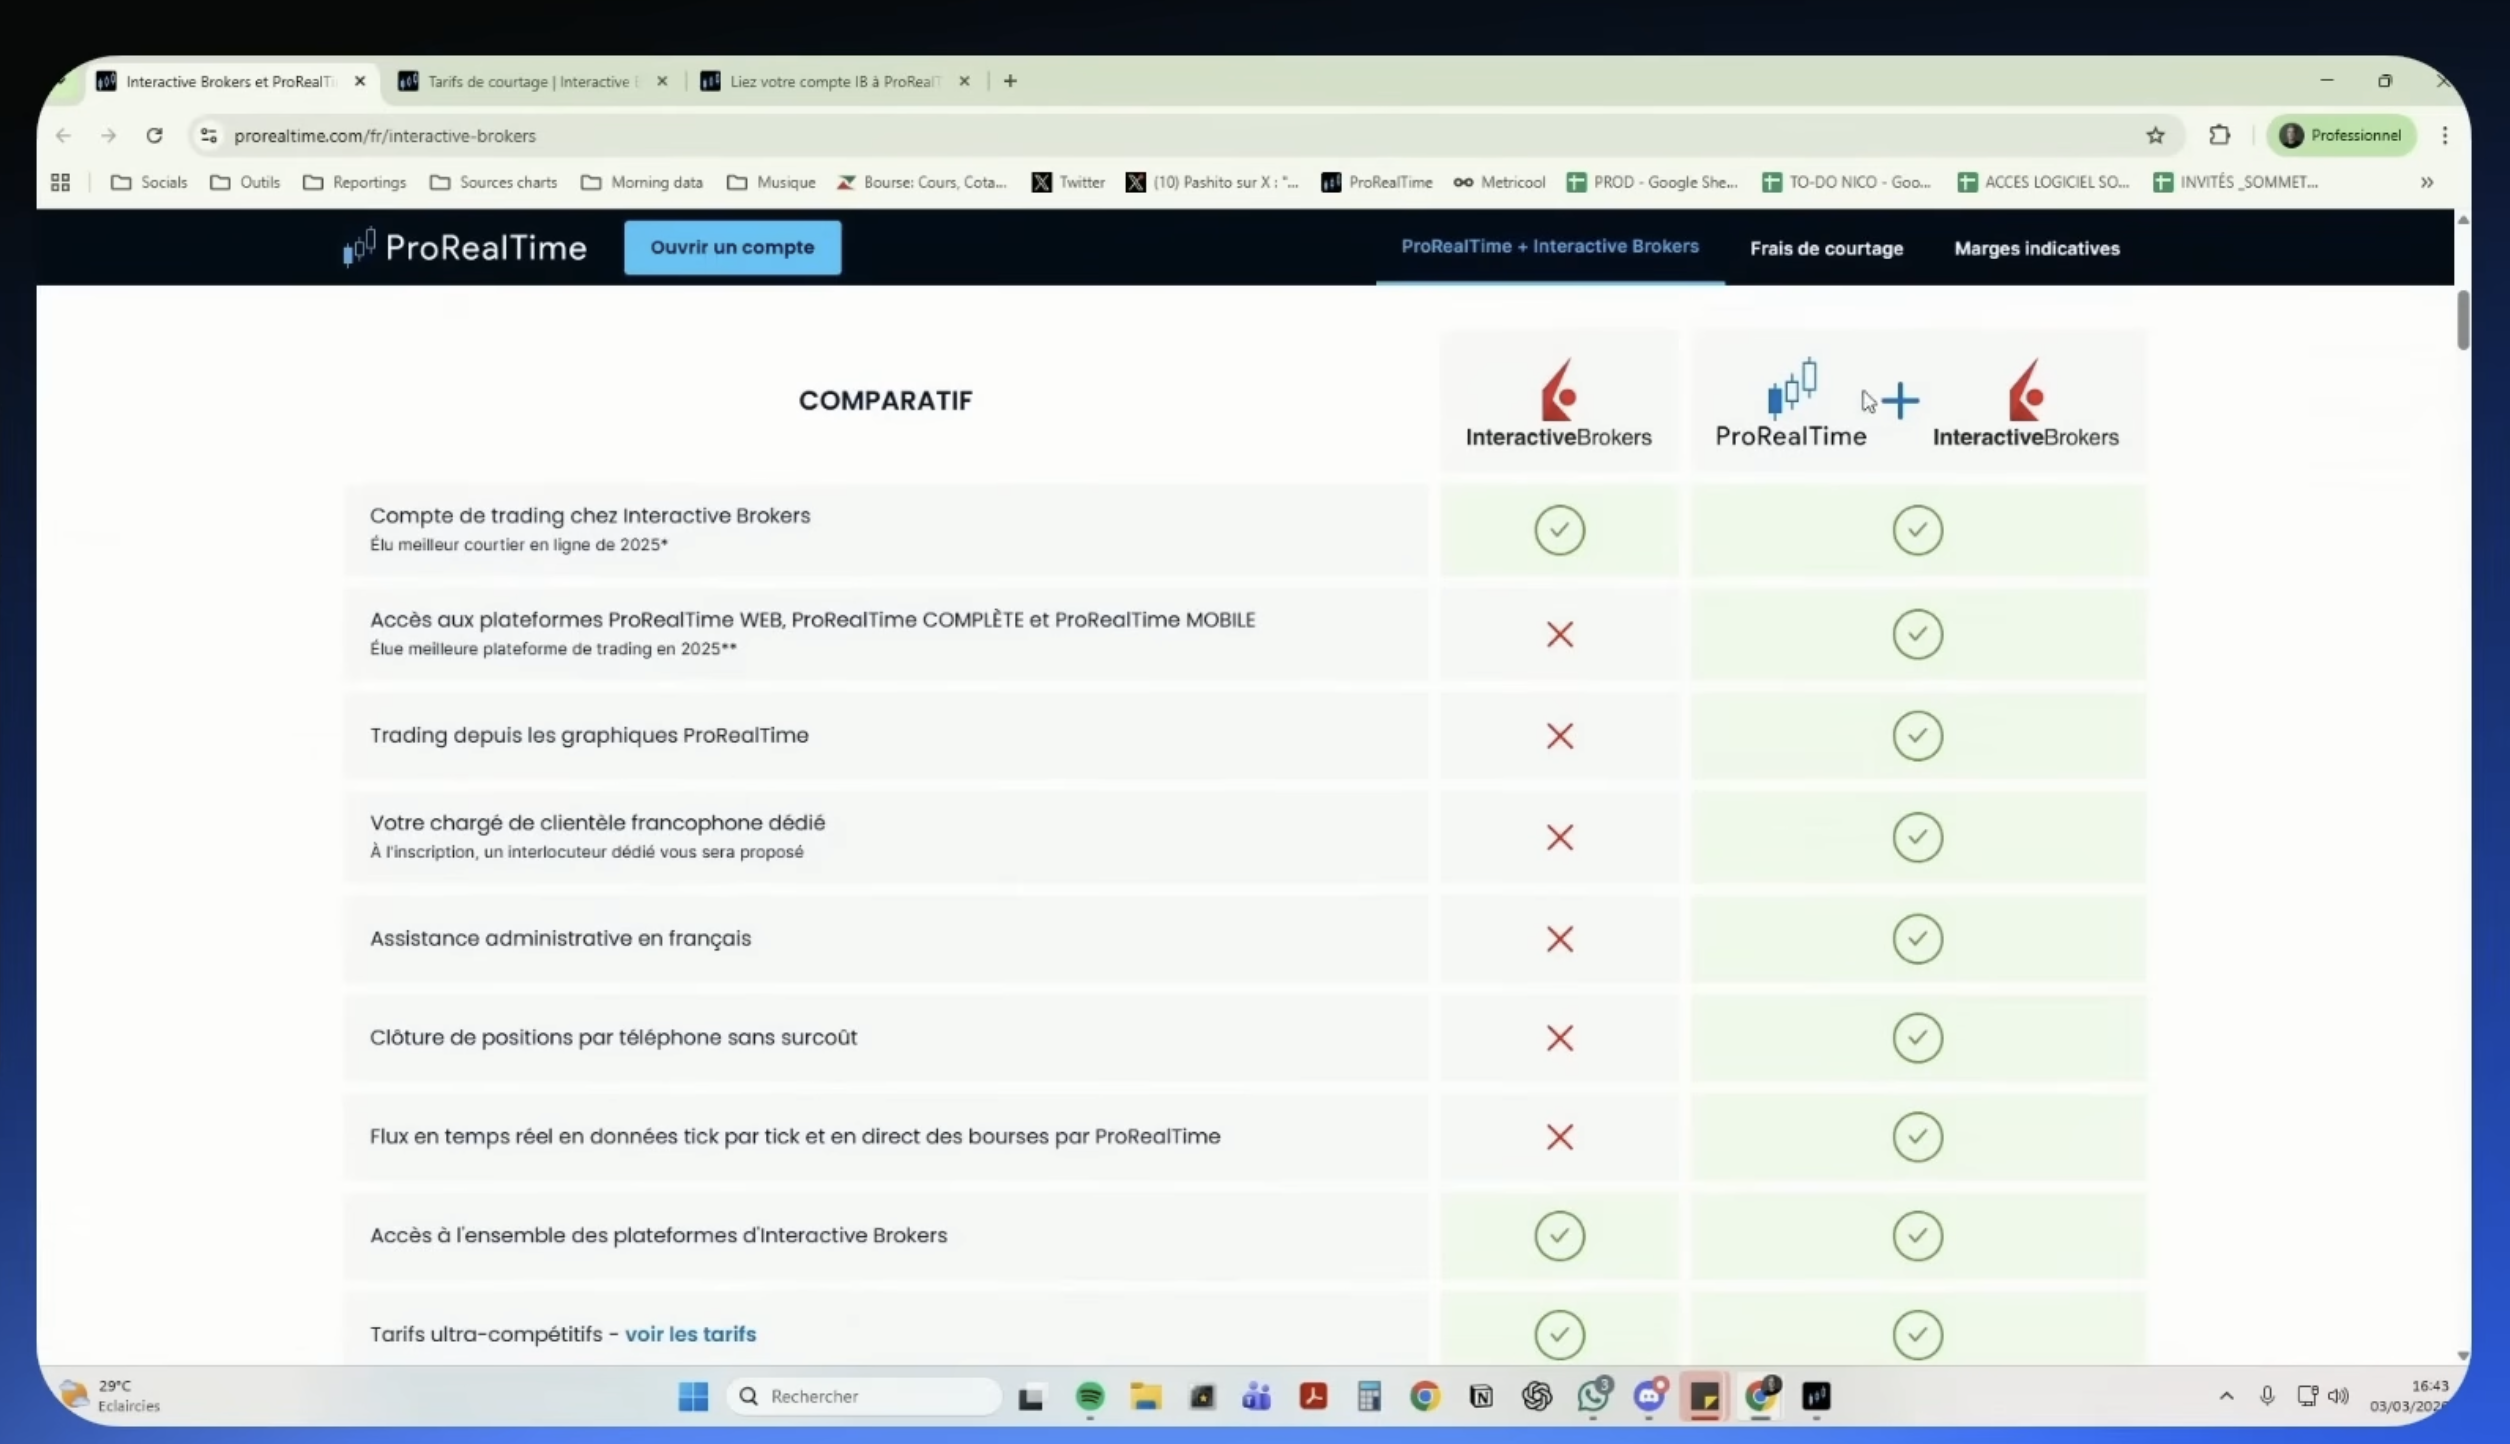Click the Windows Start button

click(693, 1396)
